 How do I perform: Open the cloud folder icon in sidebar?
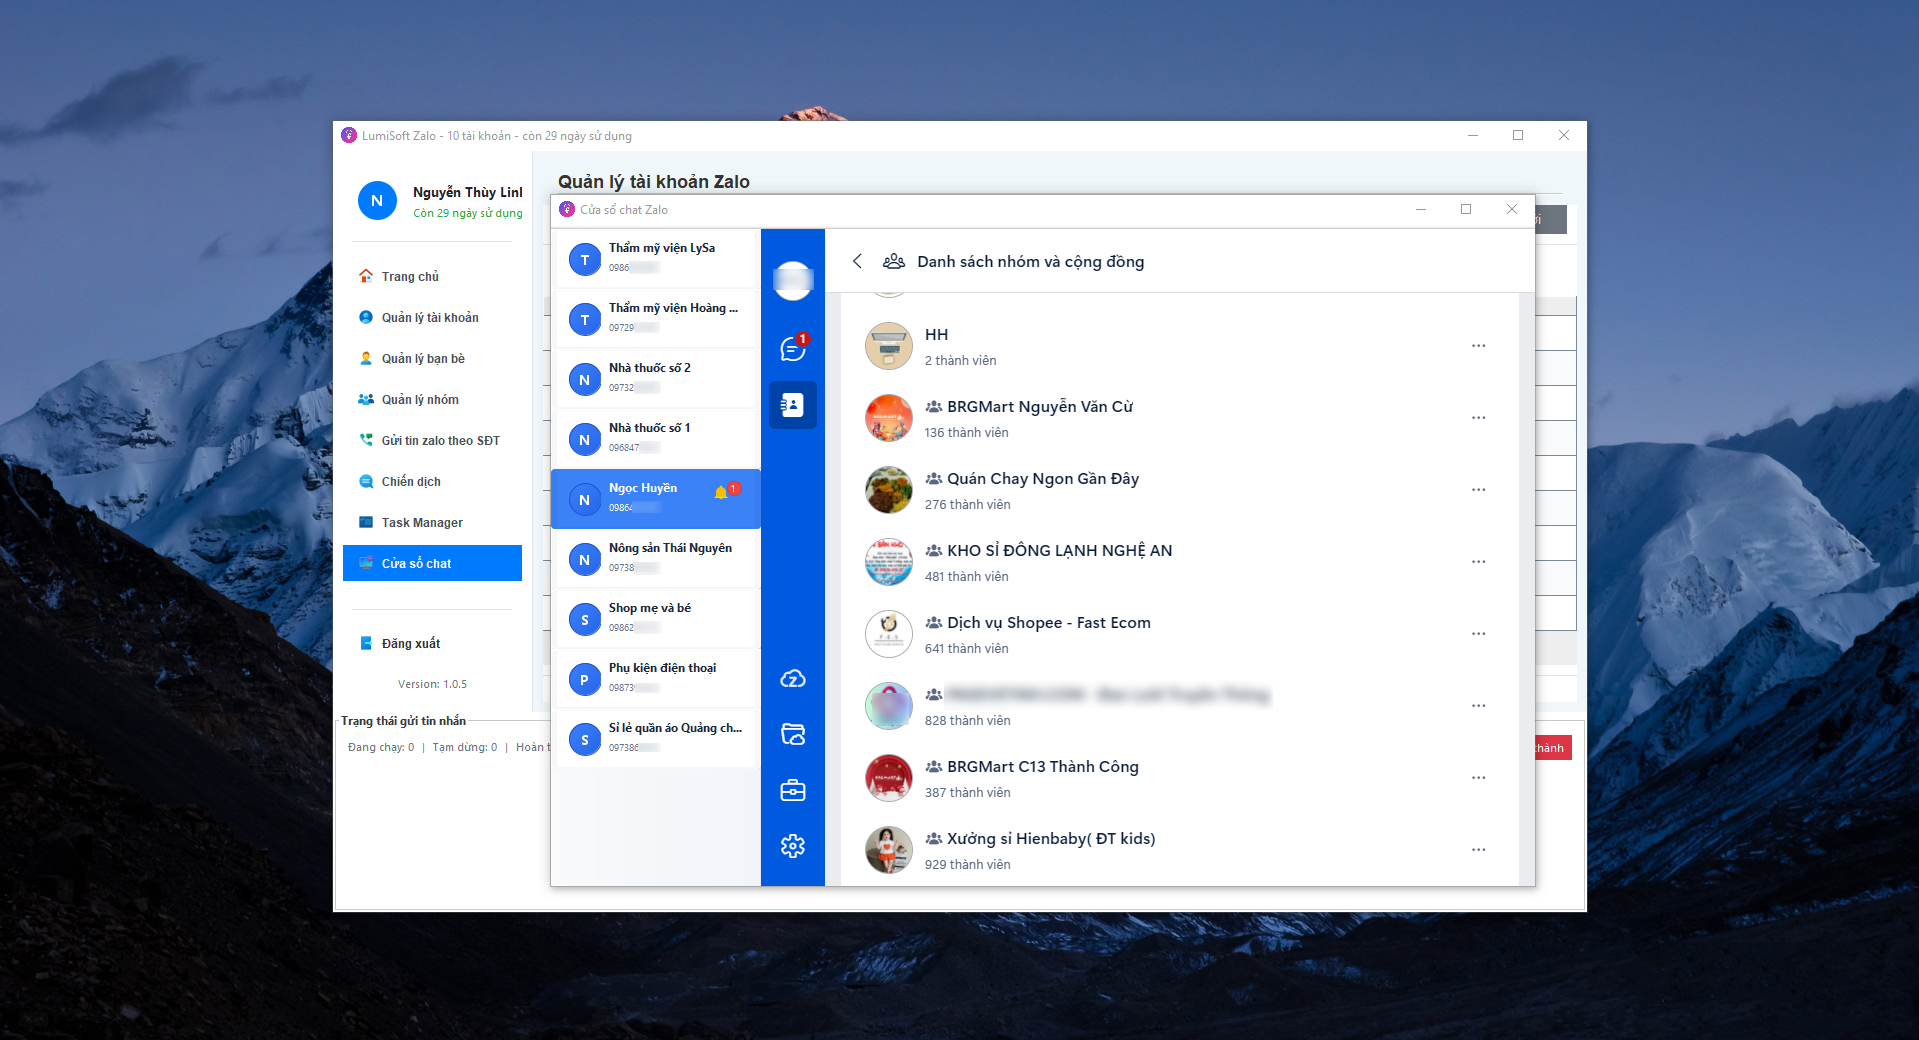pos(791,734)
